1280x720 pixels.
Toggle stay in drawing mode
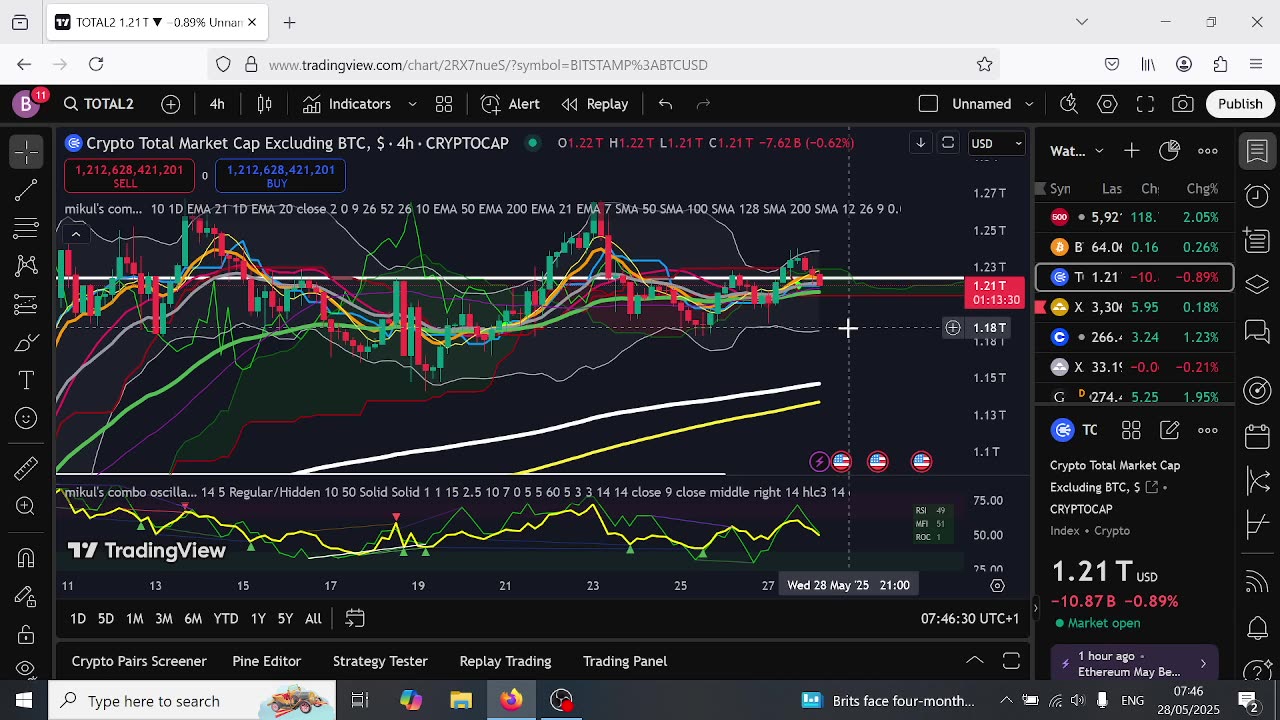pyautogui.click(x=26, y=597)
